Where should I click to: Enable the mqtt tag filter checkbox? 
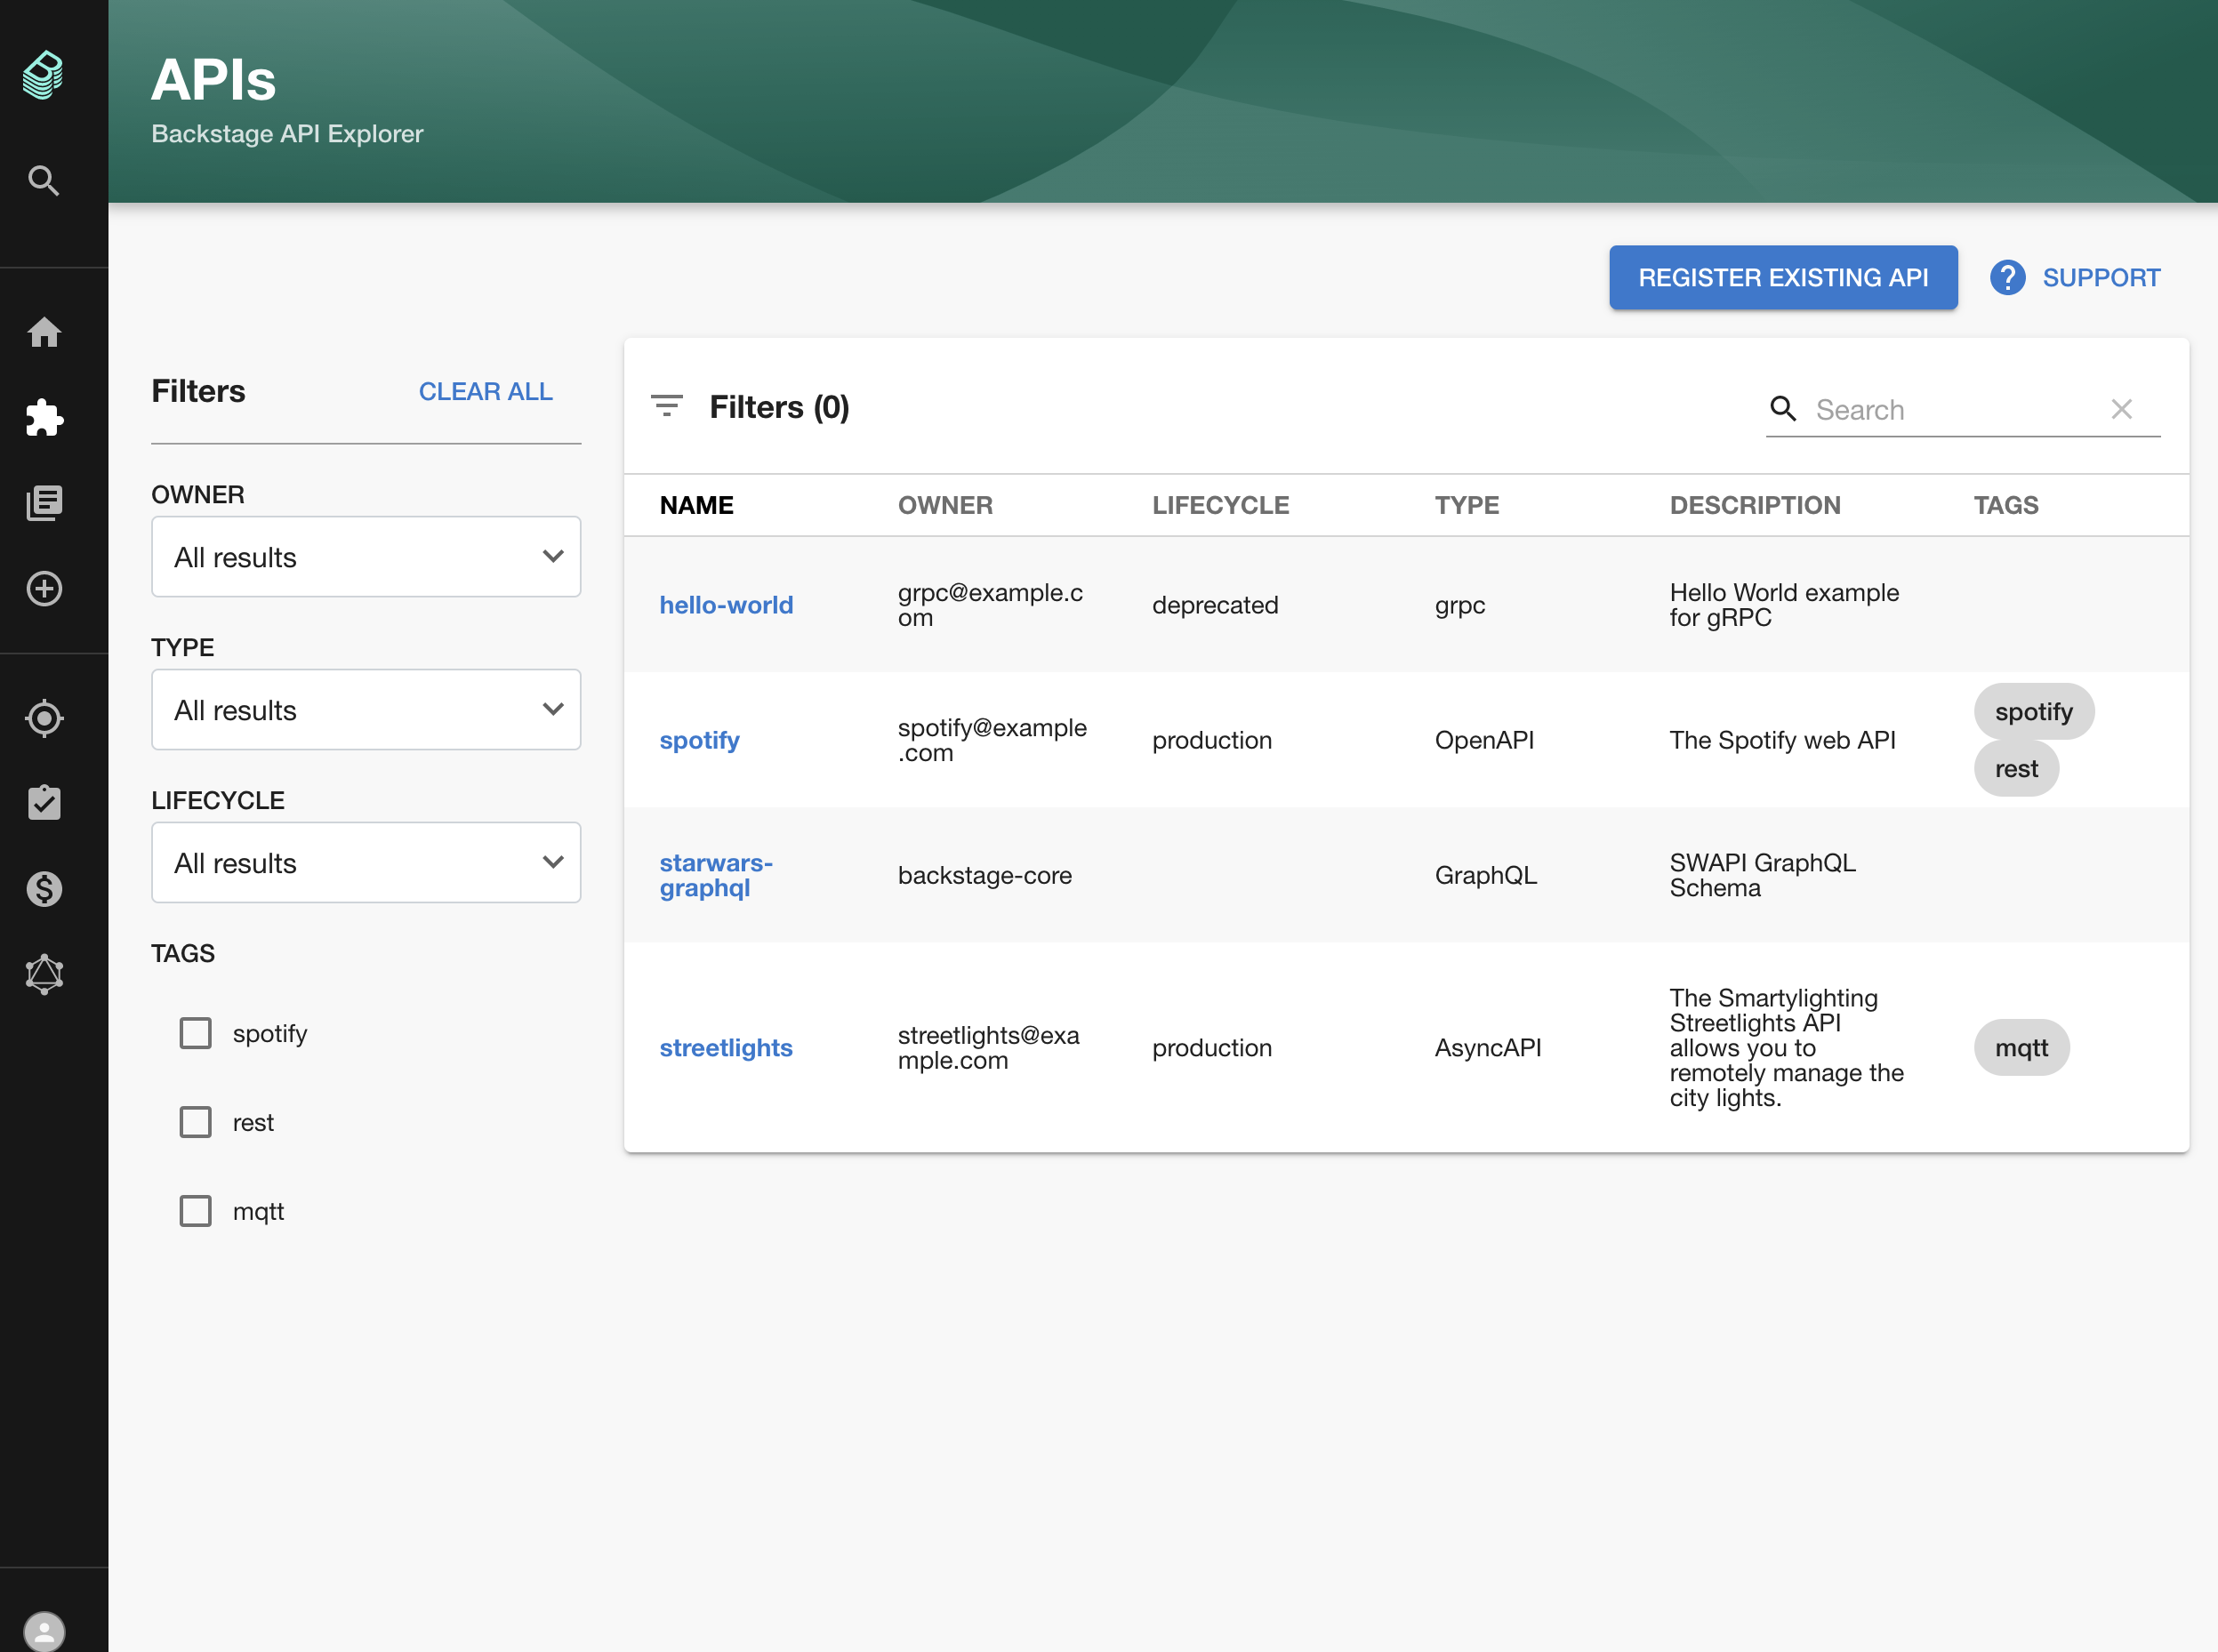(195, 1211)
